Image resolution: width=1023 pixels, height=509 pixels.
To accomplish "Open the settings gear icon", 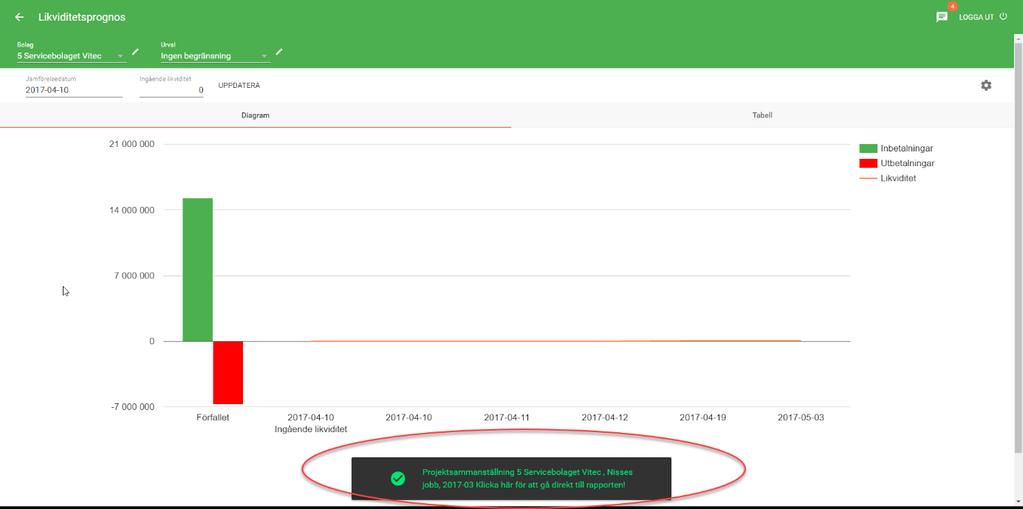I will pos(986,85).
